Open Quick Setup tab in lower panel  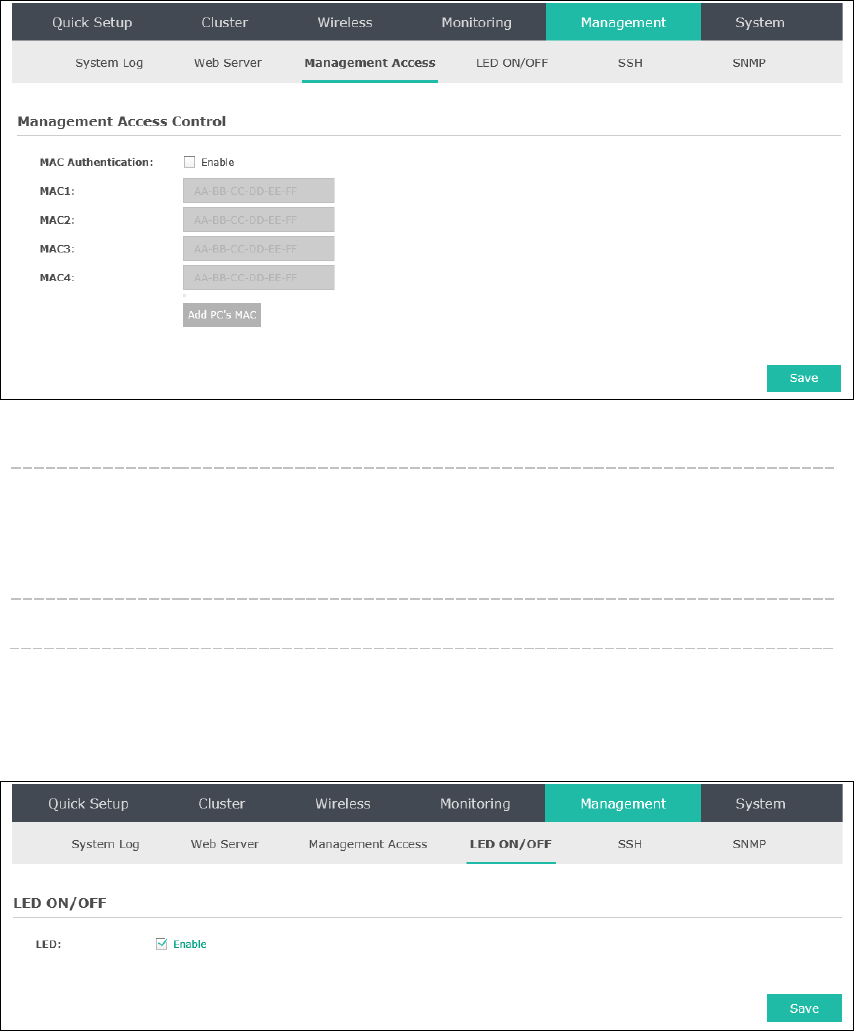click(88, 803)
